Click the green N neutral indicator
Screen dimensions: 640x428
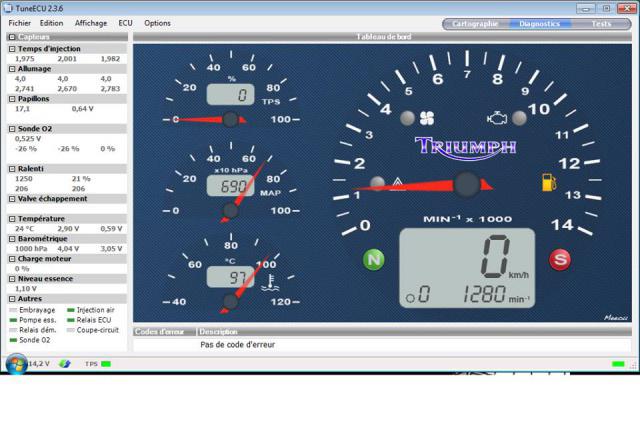point(373,259)
